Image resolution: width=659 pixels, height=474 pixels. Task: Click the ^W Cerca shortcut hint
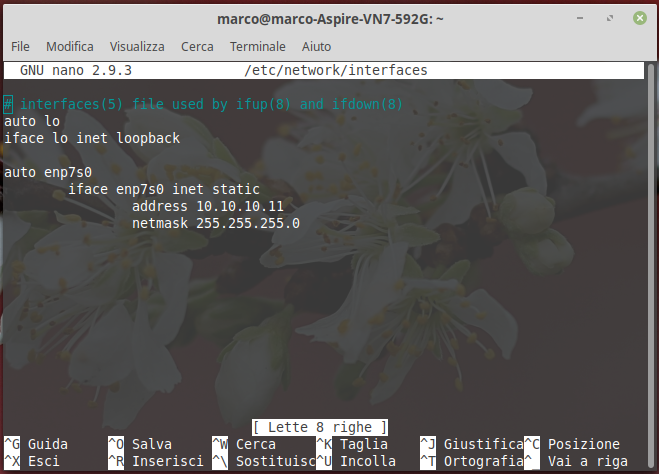point(244,444)
